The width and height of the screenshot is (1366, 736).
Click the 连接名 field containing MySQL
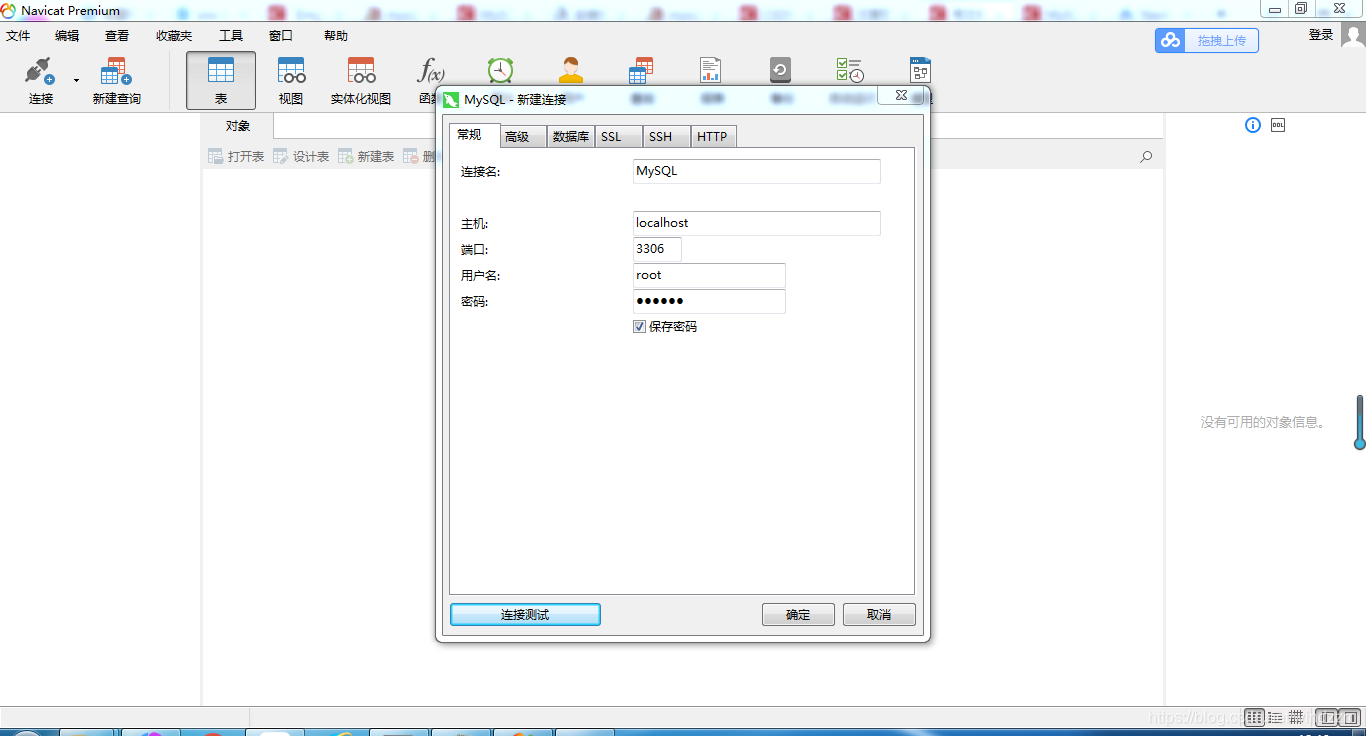[757, 171]
